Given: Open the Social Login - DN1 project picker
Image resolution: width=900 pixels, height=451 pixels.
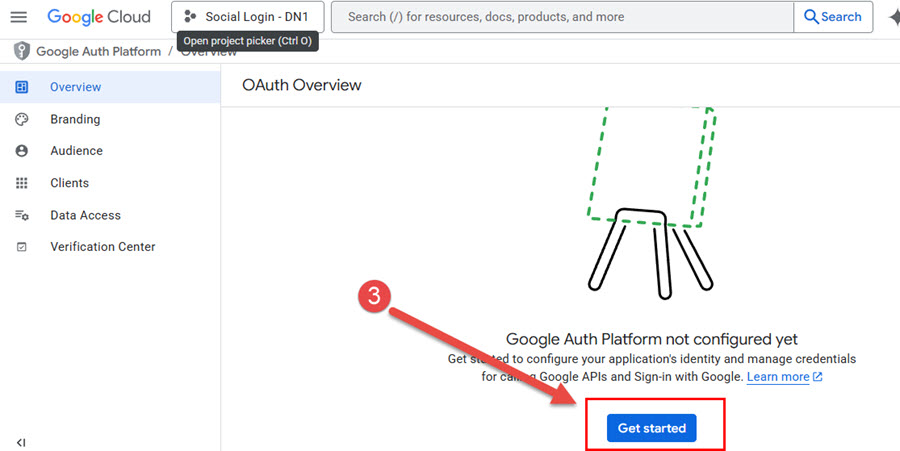Looking at the screenshot, I should (247, 17).
